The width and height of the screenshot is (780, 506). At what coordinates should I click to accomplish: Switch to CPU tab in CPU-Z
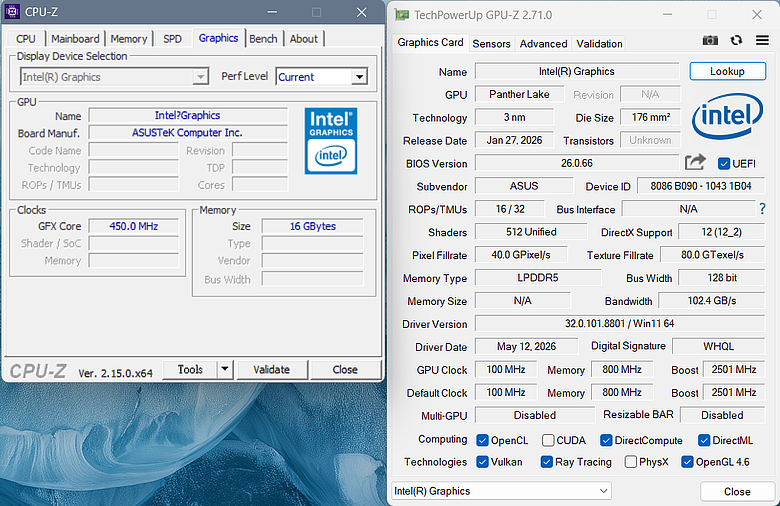click(25, 39)
